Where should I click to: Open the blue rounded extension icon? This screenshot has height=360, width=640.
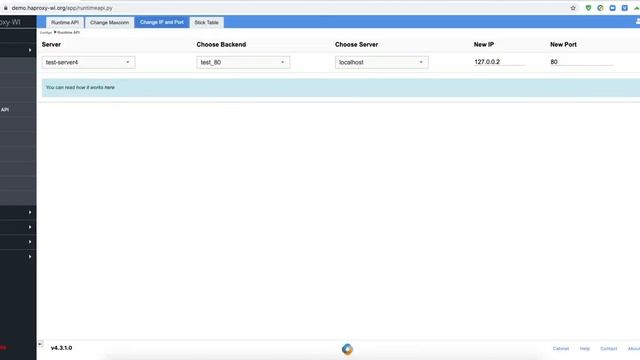613,8
